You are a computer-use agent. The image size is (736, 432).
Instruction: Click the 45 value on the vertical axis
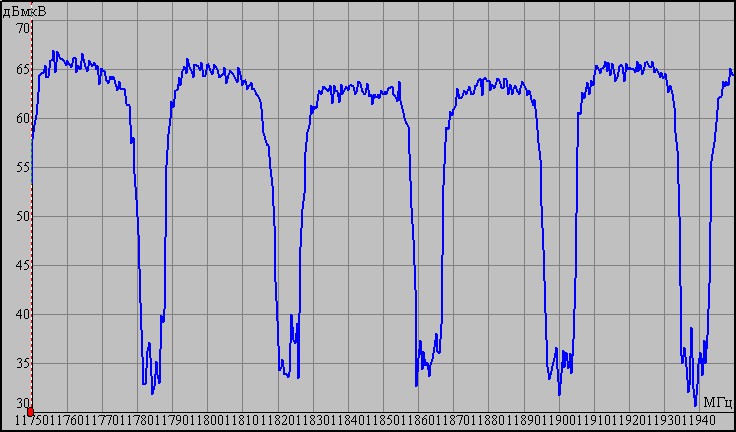[22, 266]
